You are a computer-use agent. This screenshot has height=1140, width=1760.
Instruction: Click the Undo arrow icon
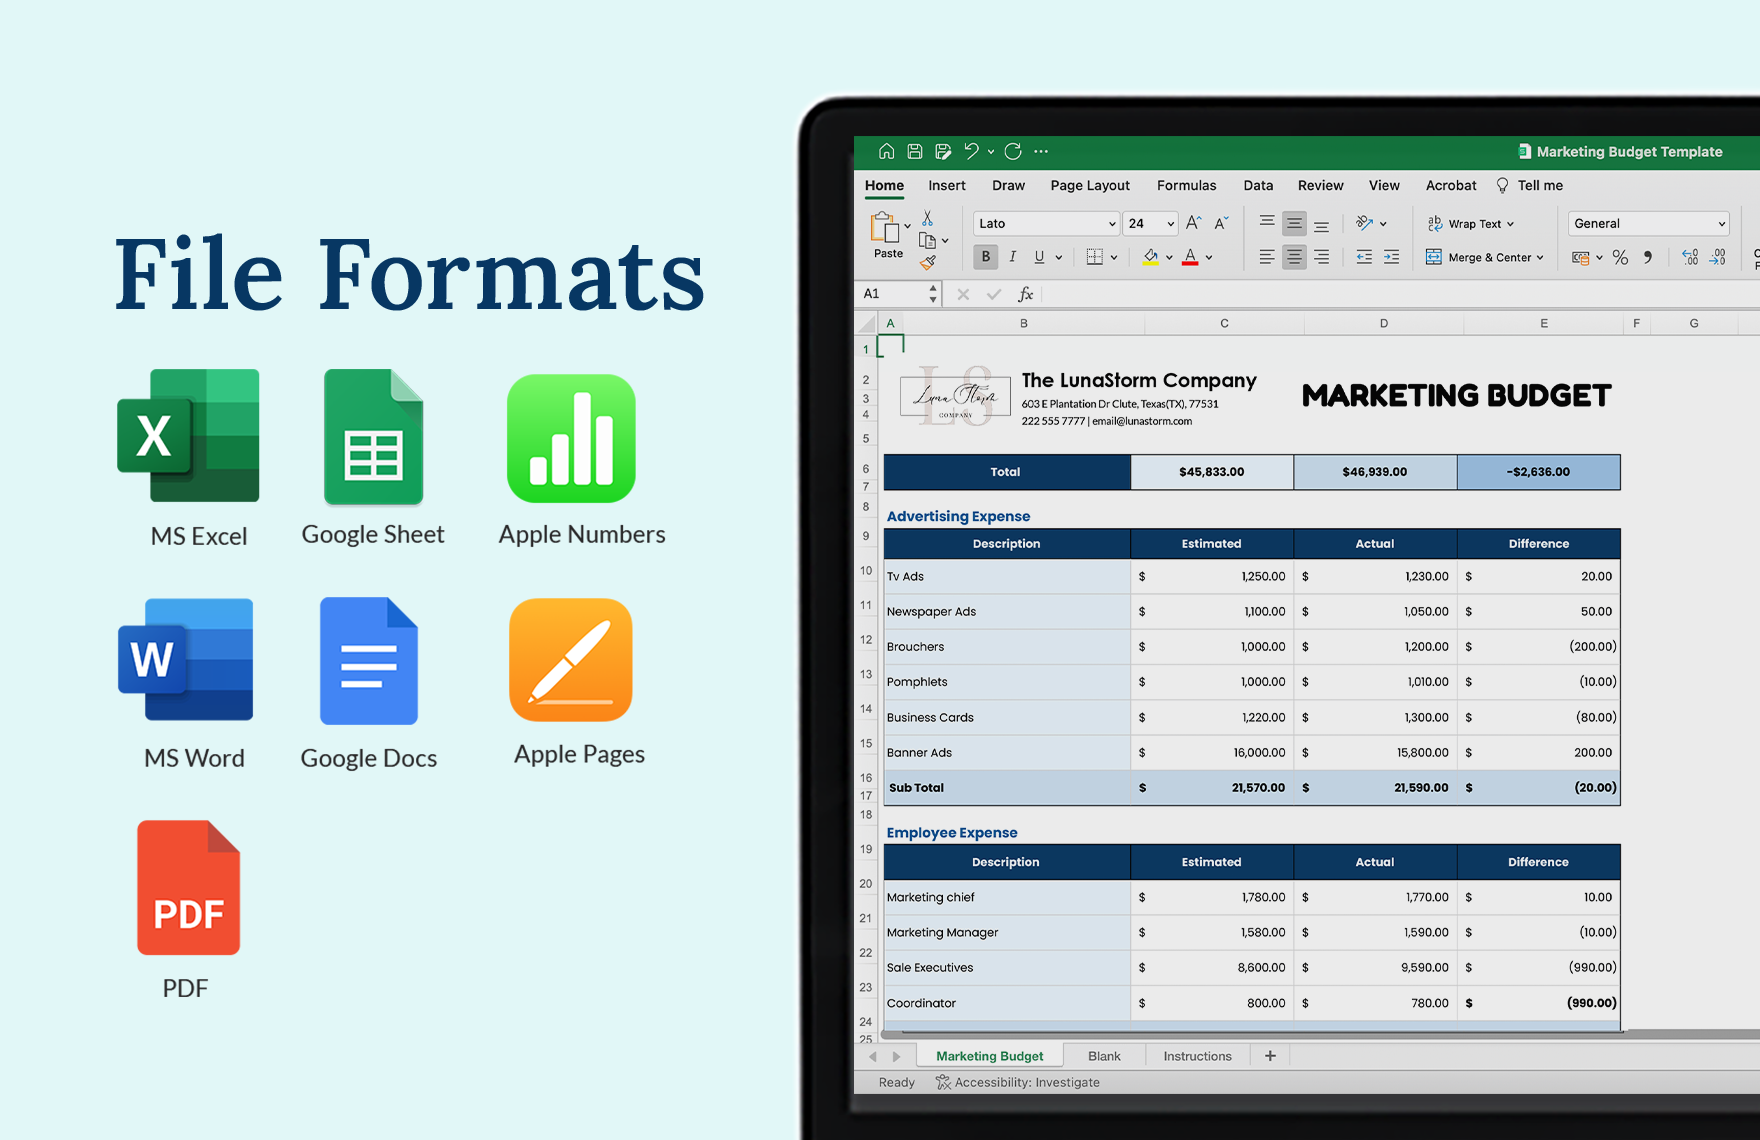click(971, 151)
